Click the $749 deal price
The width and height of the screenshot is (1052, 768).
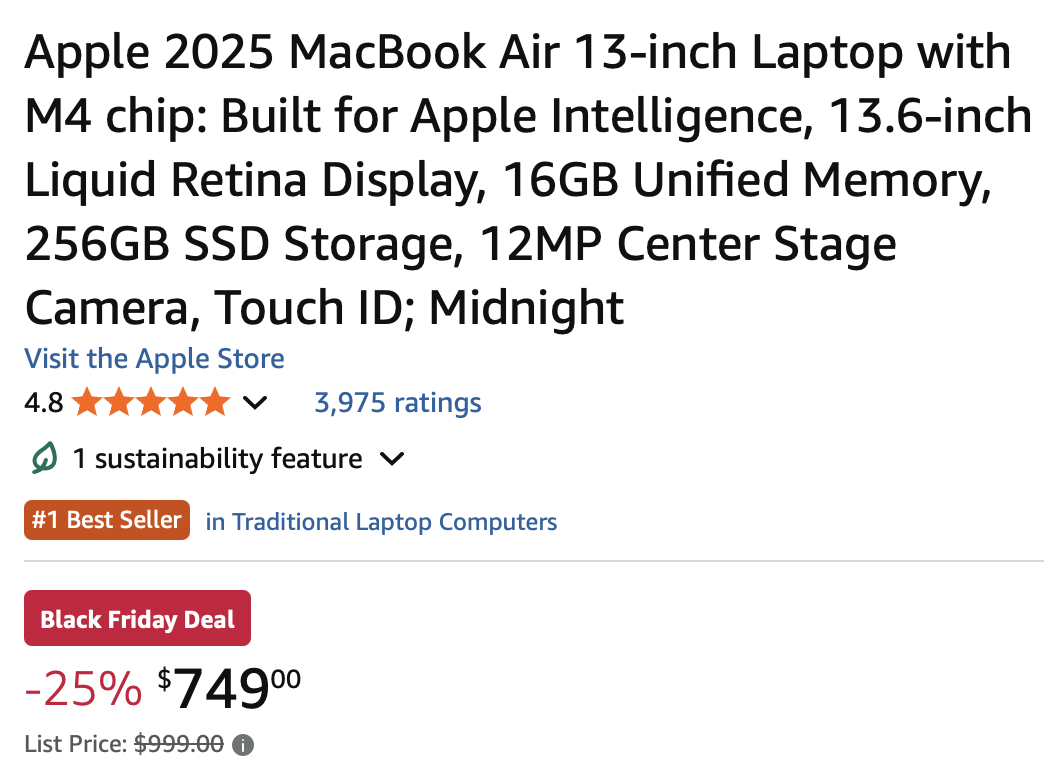pos(229,688)
